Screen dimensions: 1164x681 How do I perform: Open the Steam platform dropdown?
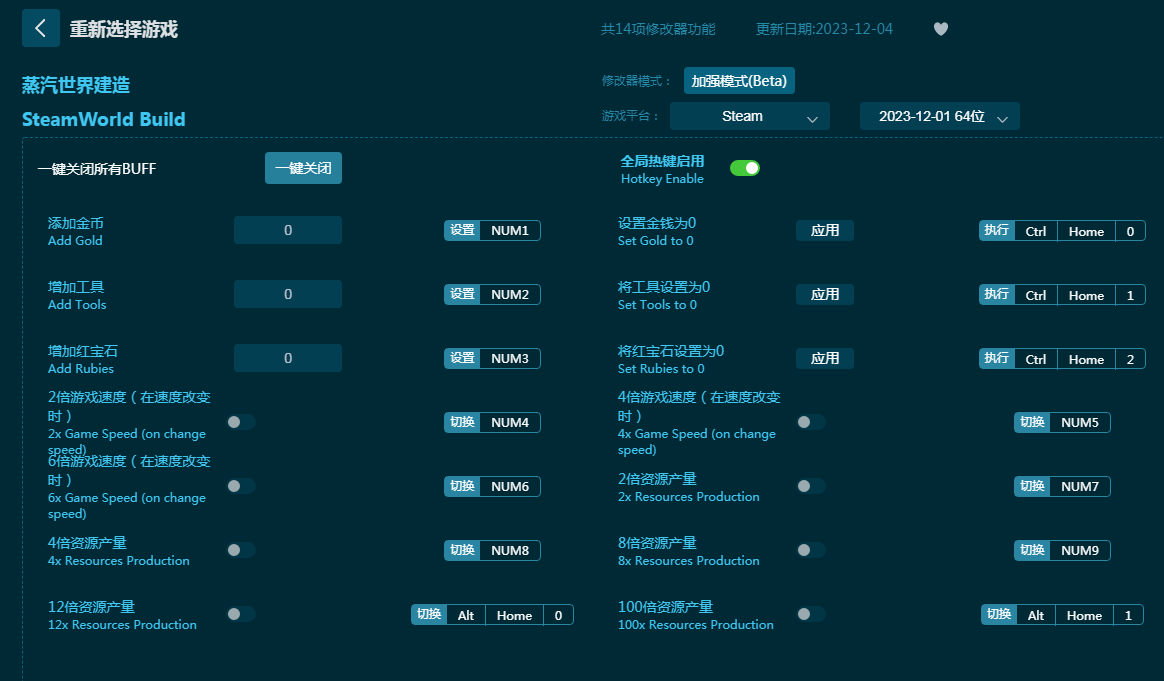(750, 117)
